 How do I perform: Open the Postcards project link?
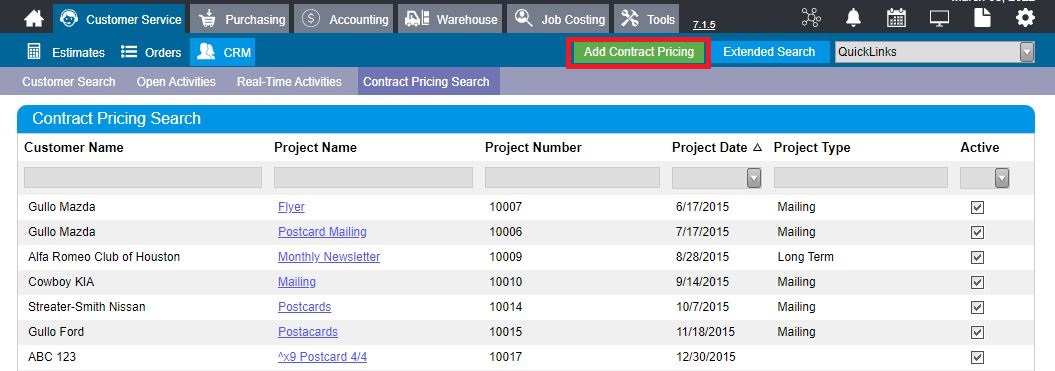click(305, 306)
